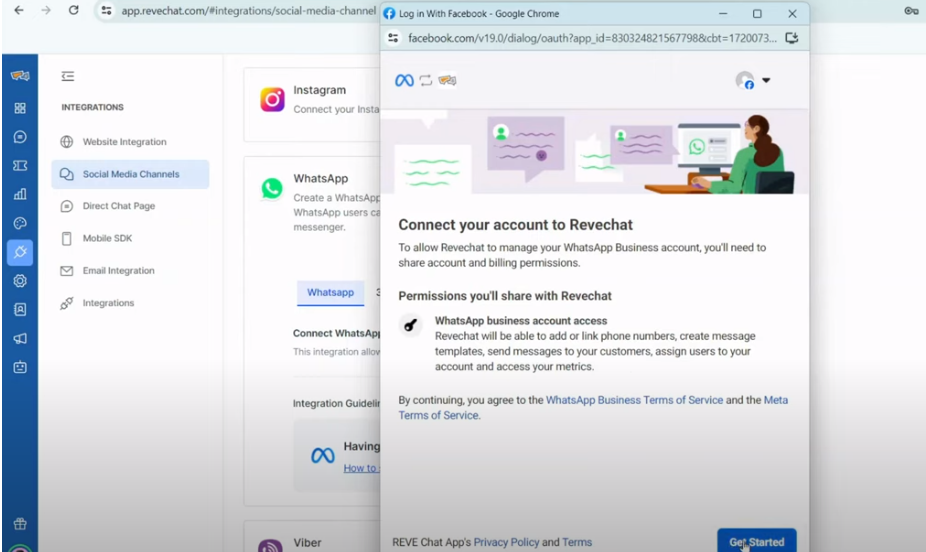Click the 'Permissions you'll share with Revechat' heading

[505, 296]
